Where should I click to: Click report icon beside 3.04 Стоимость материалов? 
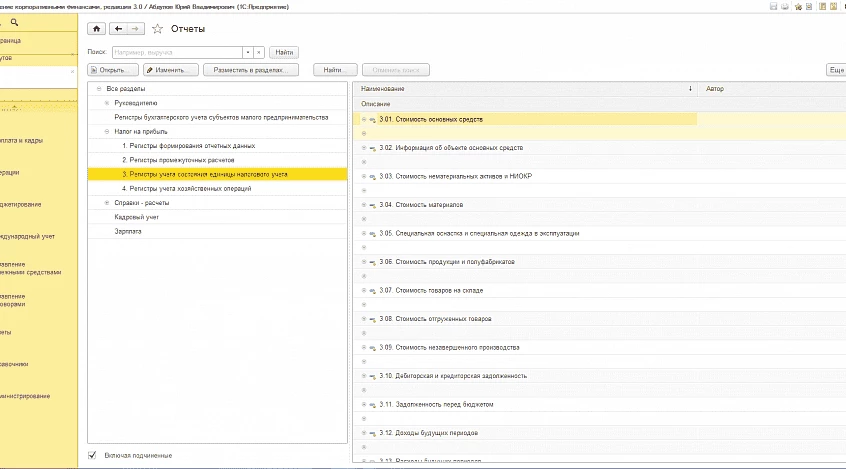coord(372,205)
